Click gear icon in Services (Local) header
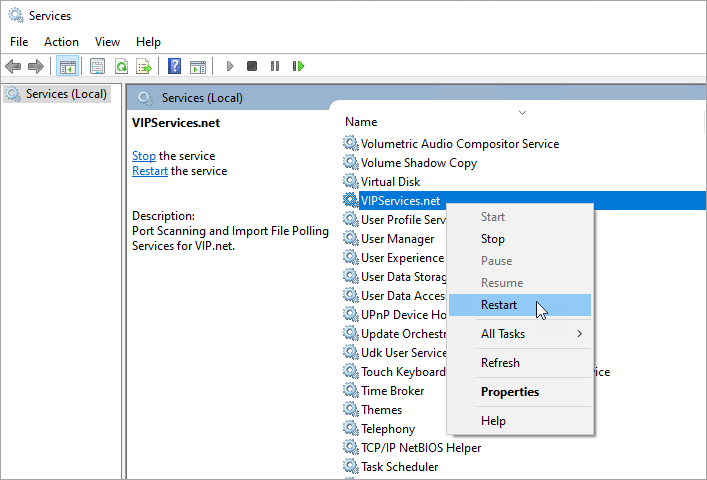 [145, 98]
